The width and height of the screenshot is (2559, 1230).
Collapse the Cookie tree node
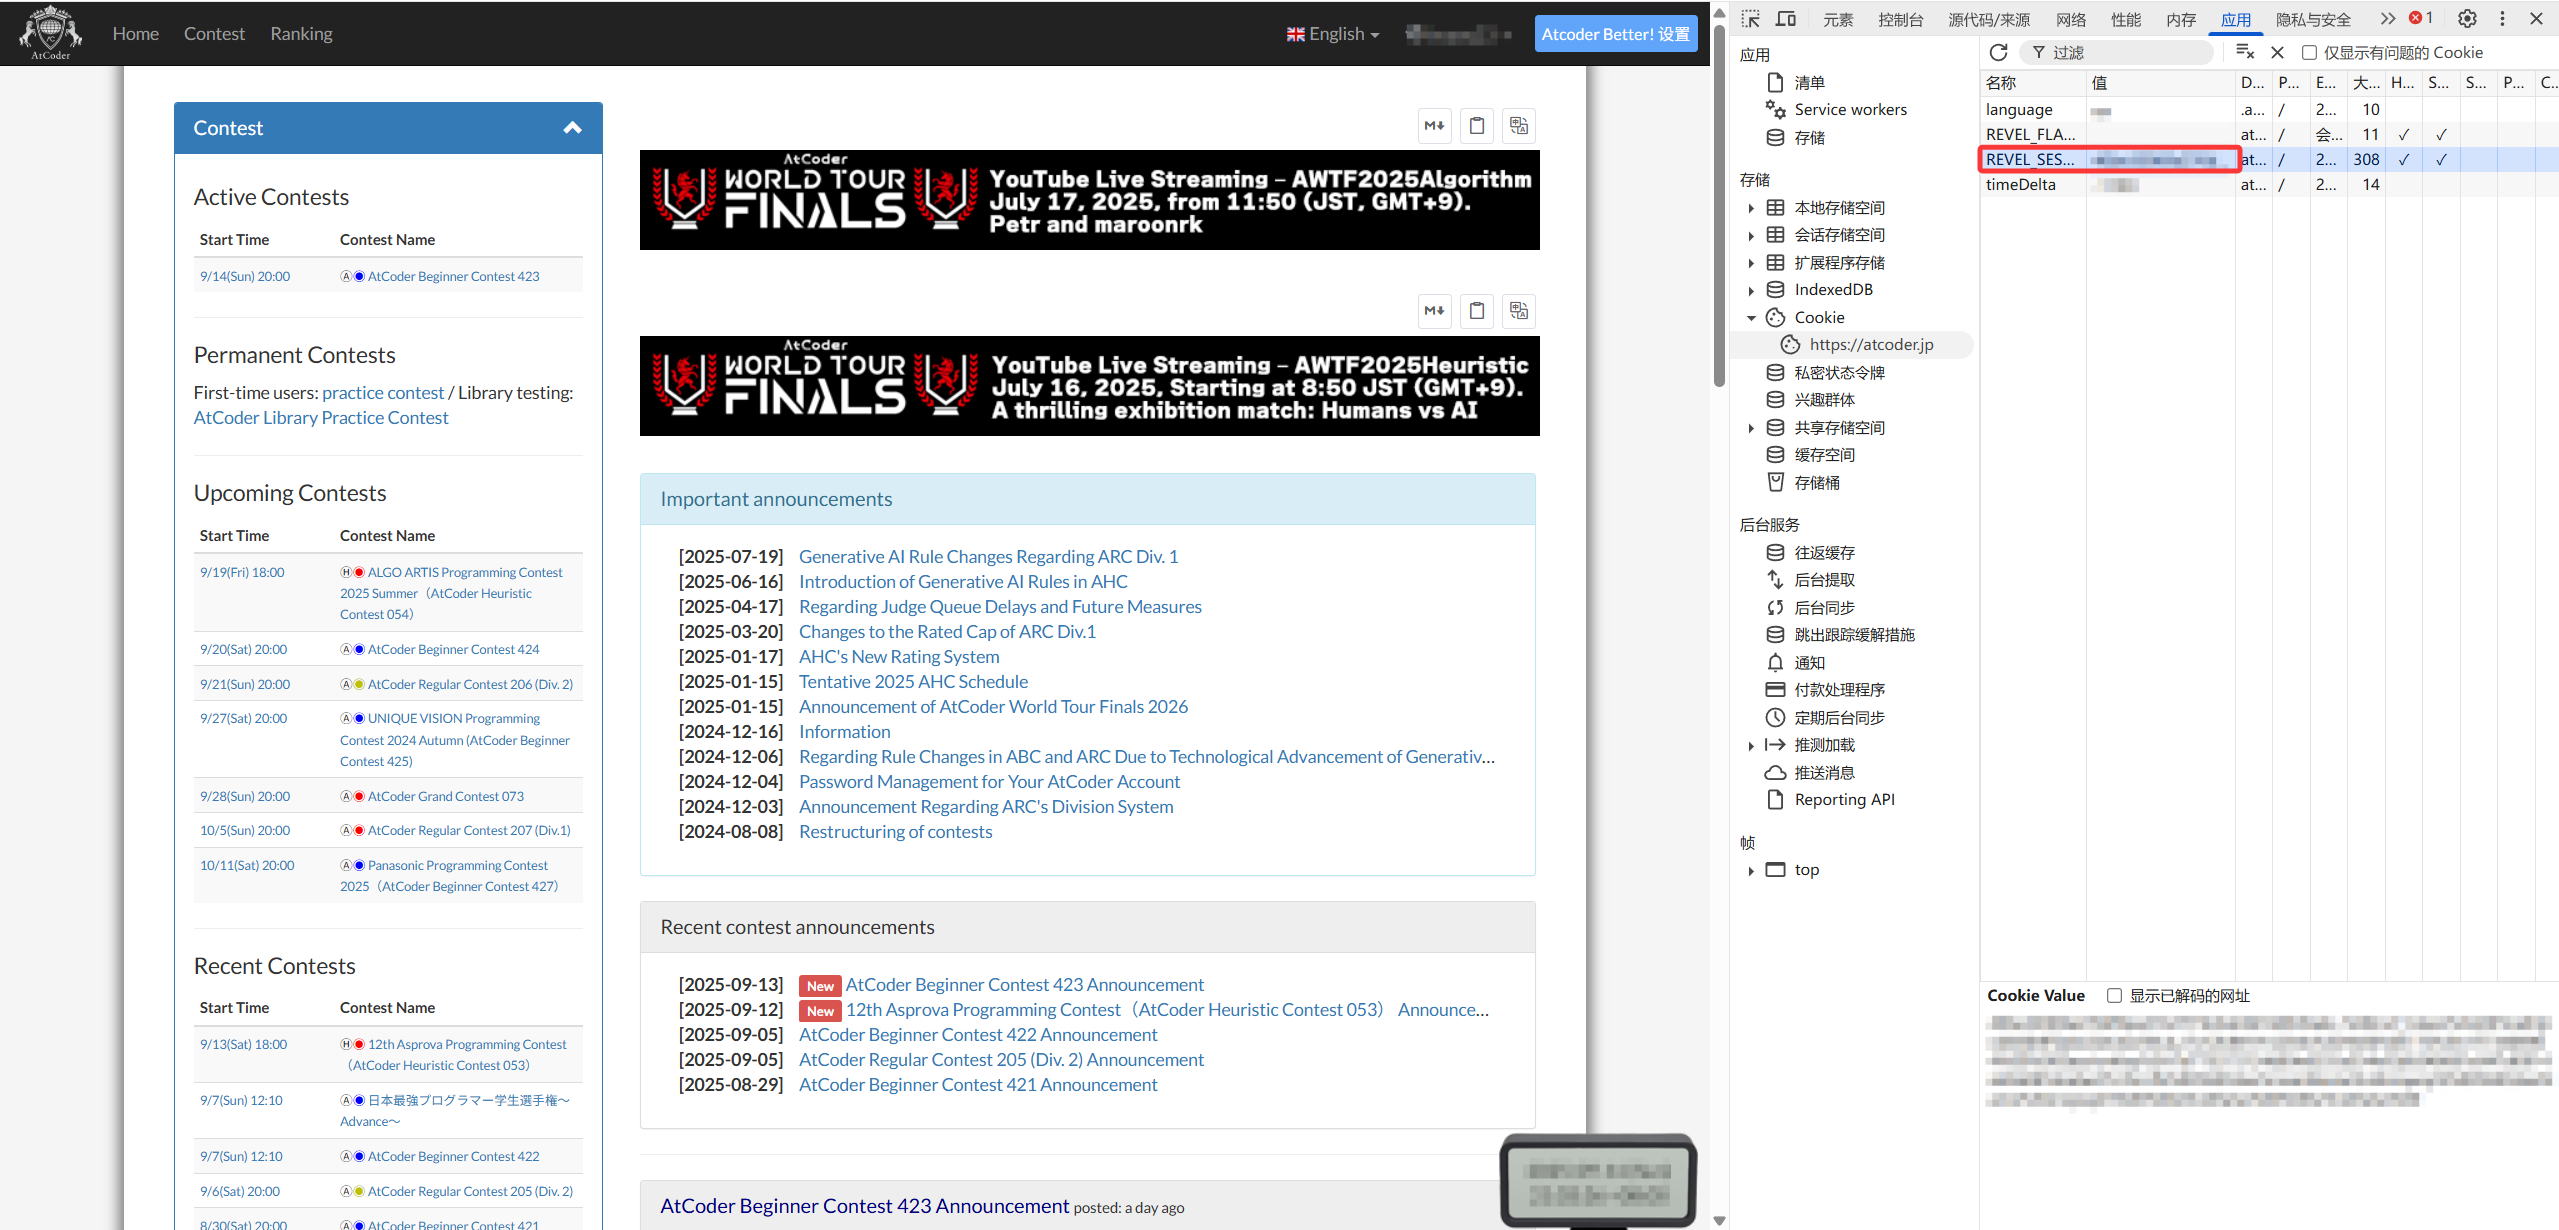pyautogui.click(x=1751, y=318)
